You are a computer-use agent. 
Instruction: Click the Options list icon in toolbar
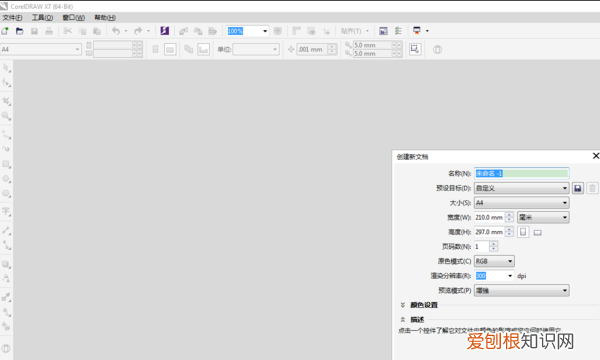pyautogui.click(x=398, y=31)
